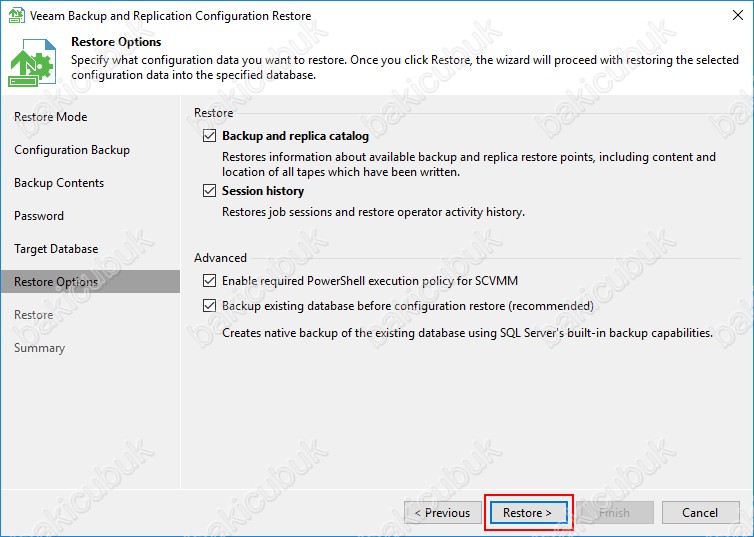Click the 'Backup and replica catalog' label
This screenshot has width=754, height=537.
(x=295, y=136)
